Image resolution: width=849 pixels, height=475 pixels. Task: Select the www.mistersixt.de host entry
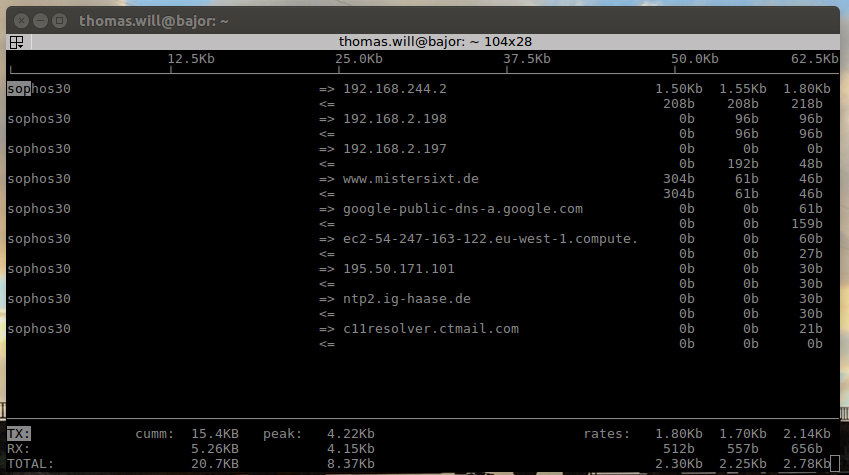click(x=410, y=179)
